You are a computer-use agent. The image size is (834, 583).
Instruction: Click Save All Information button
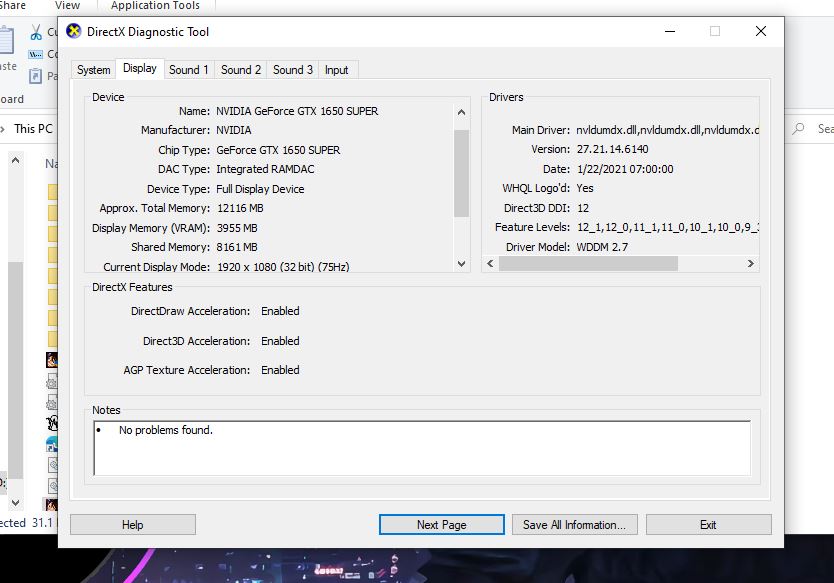point(574,525)
